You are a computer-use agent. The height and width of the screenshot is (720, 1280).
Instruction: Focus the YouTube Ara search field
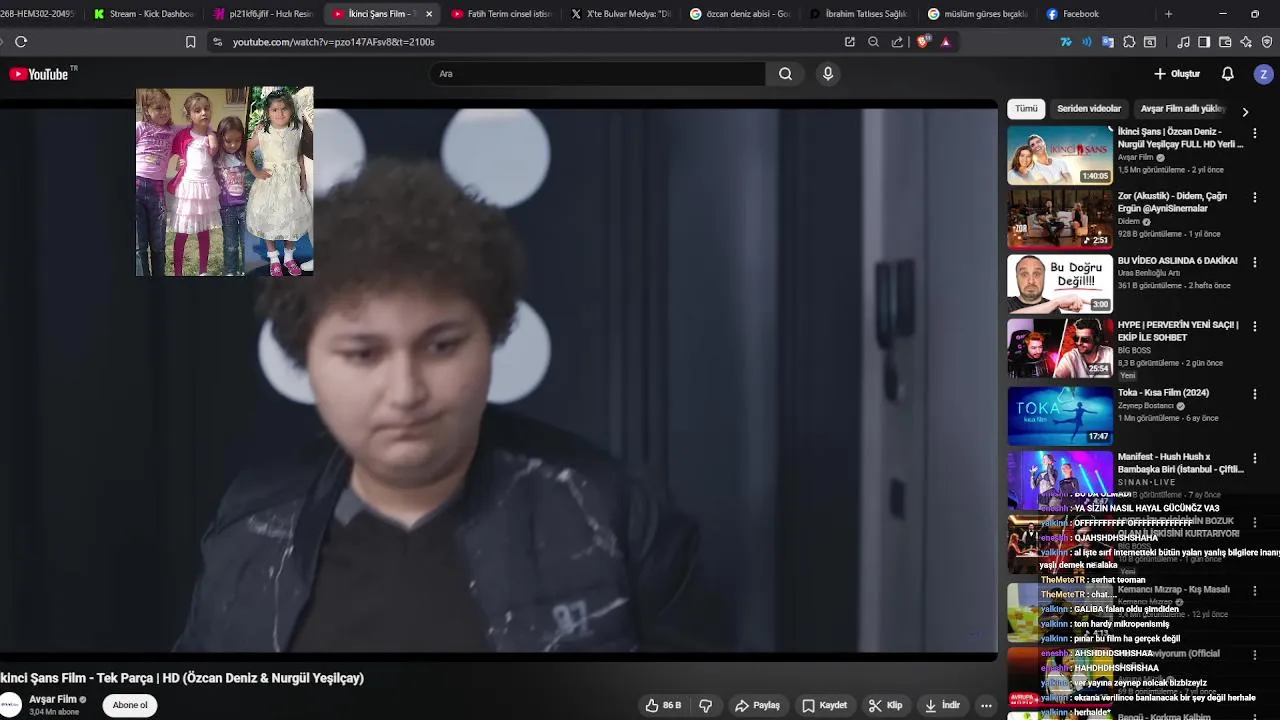598,74
